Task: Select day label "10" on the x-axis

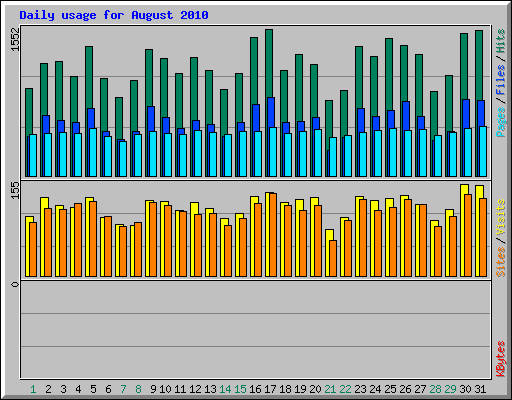Action: pyautogui.click(x=165, y=389)
